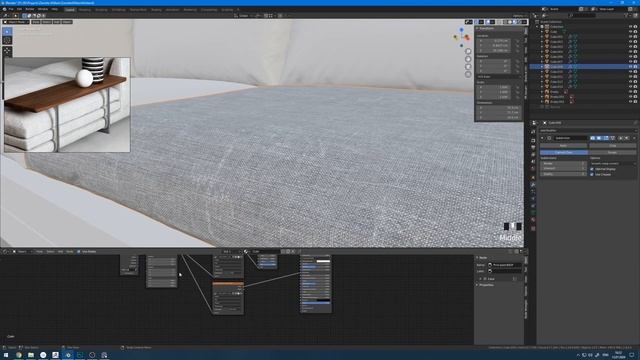Click the white Base Color swatch on shader node
640x360 pixels.
323,261
